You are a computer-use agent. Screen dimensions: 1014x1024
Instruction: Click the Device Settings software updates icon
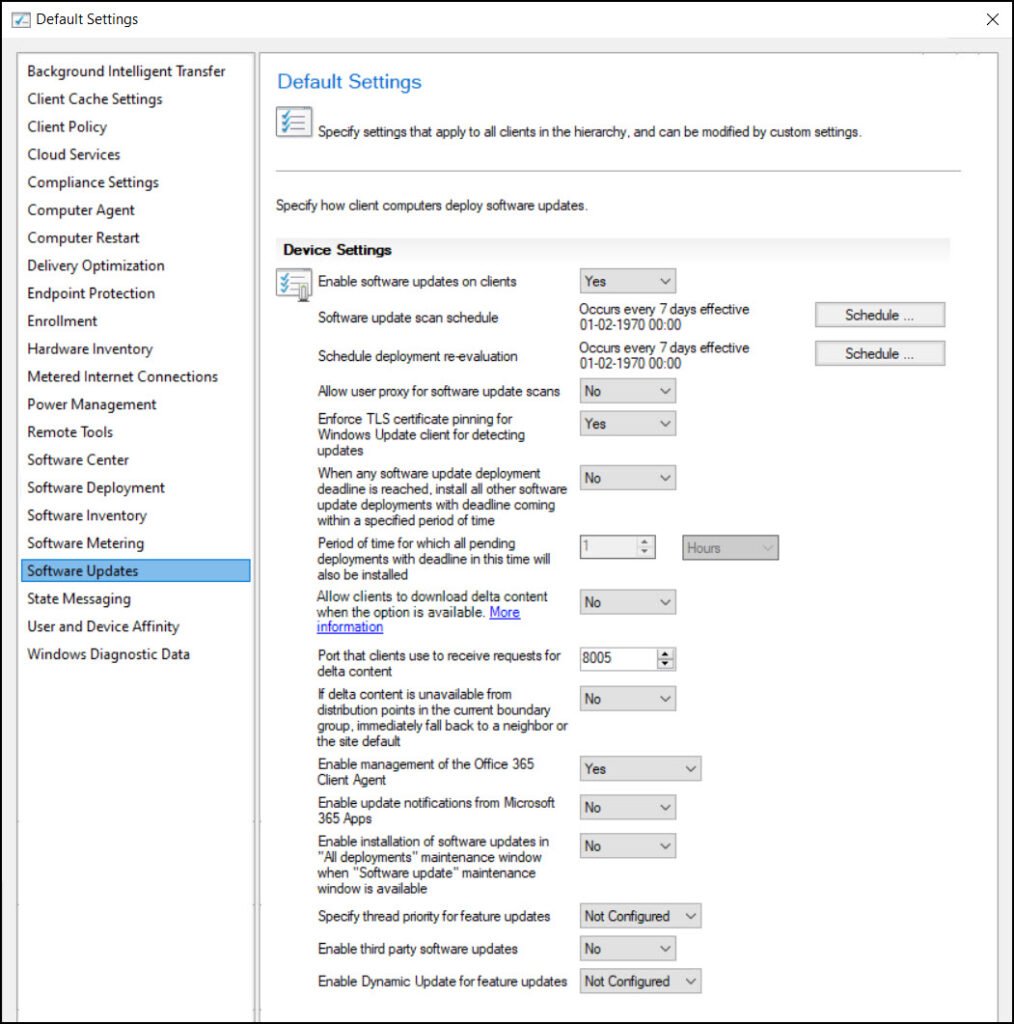[294, 285]
